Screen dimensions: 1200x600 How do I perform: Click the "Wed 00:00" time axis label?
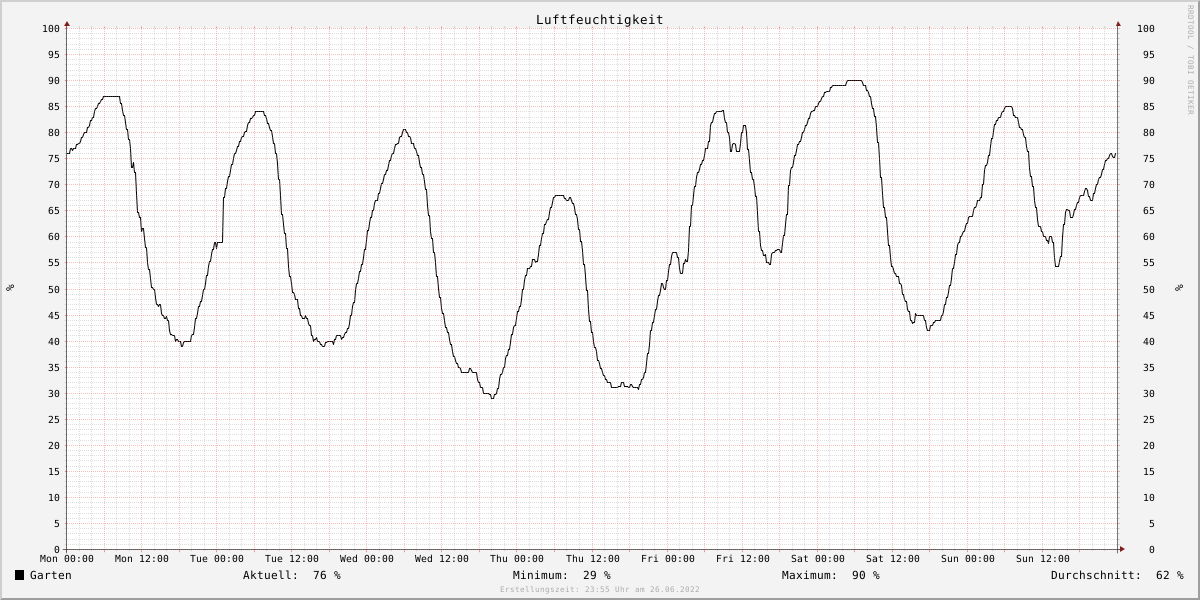tap(367, 559)
